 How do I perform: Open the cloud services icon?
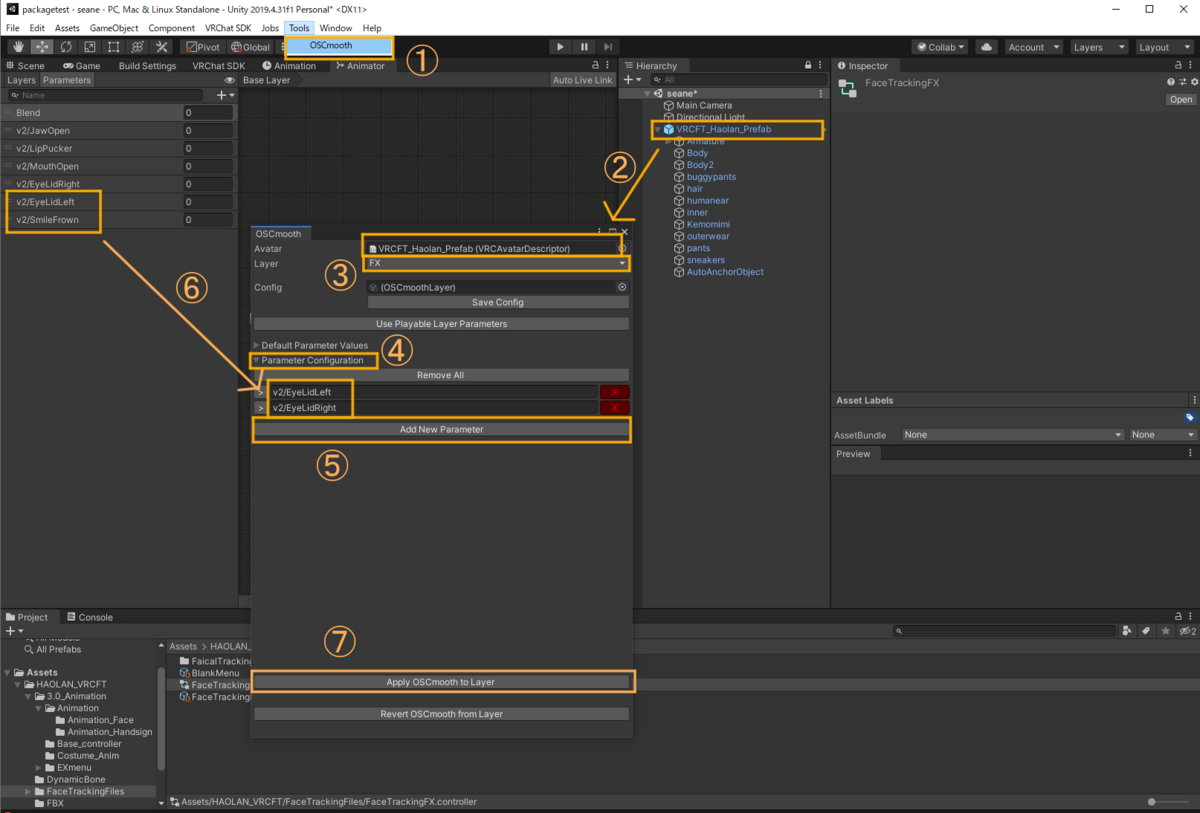point(986,47)
